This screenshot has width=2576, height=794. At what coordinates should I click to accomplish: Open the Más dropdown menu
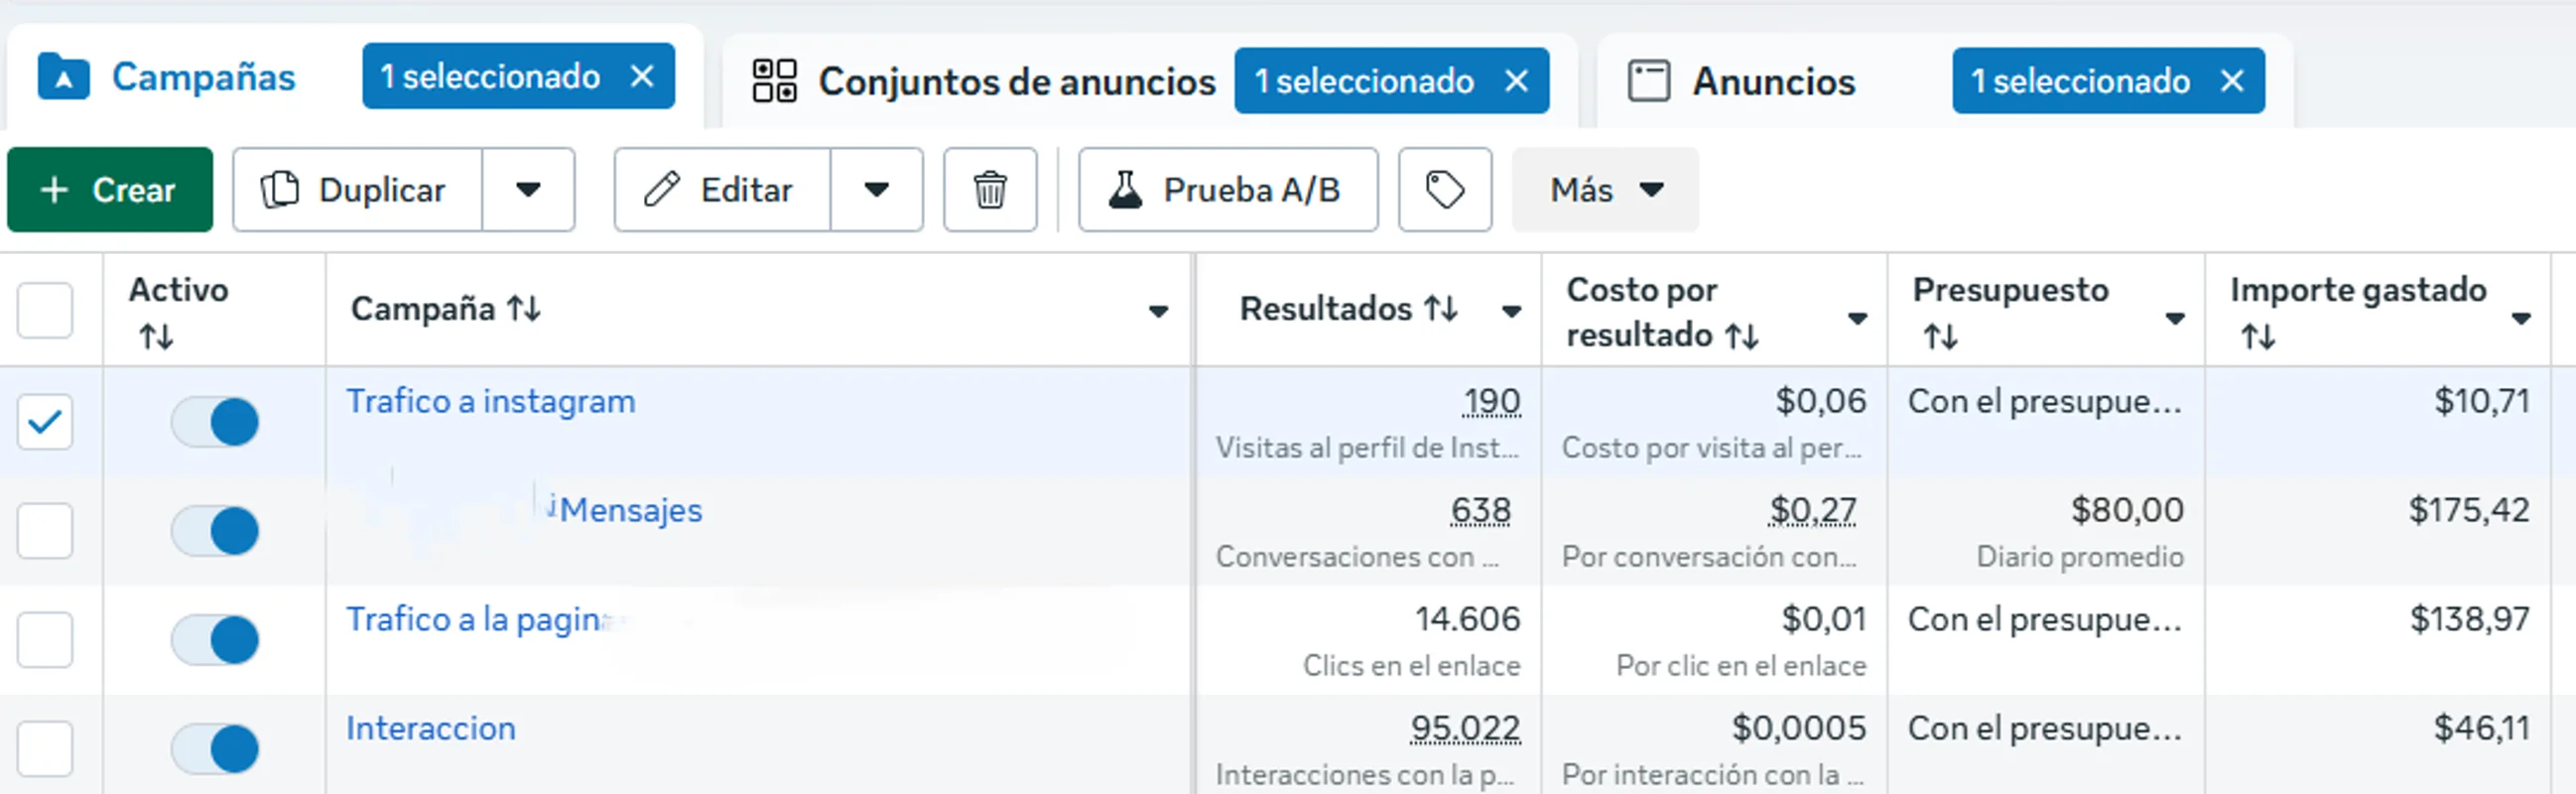point(1604,190)
